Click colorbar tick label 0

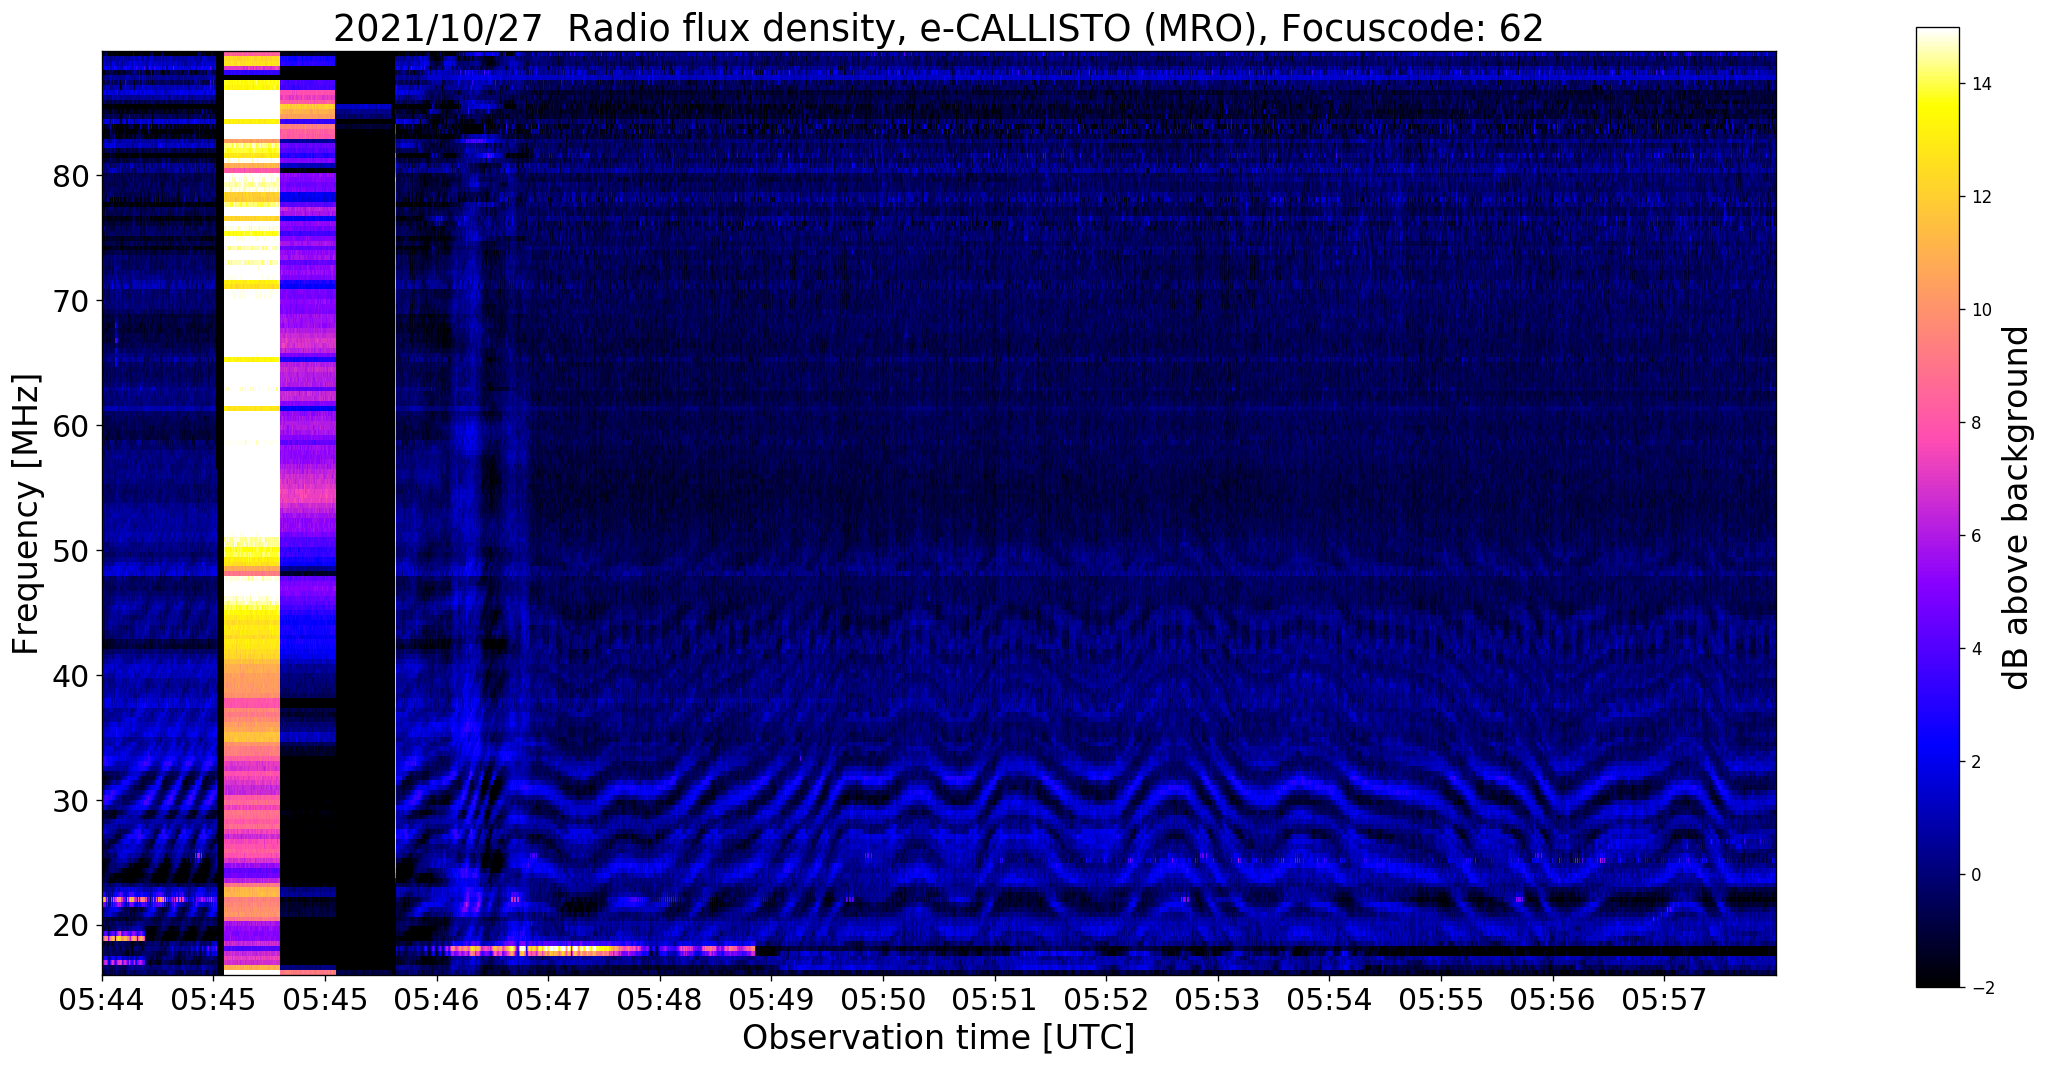[x=1975, y=875]
